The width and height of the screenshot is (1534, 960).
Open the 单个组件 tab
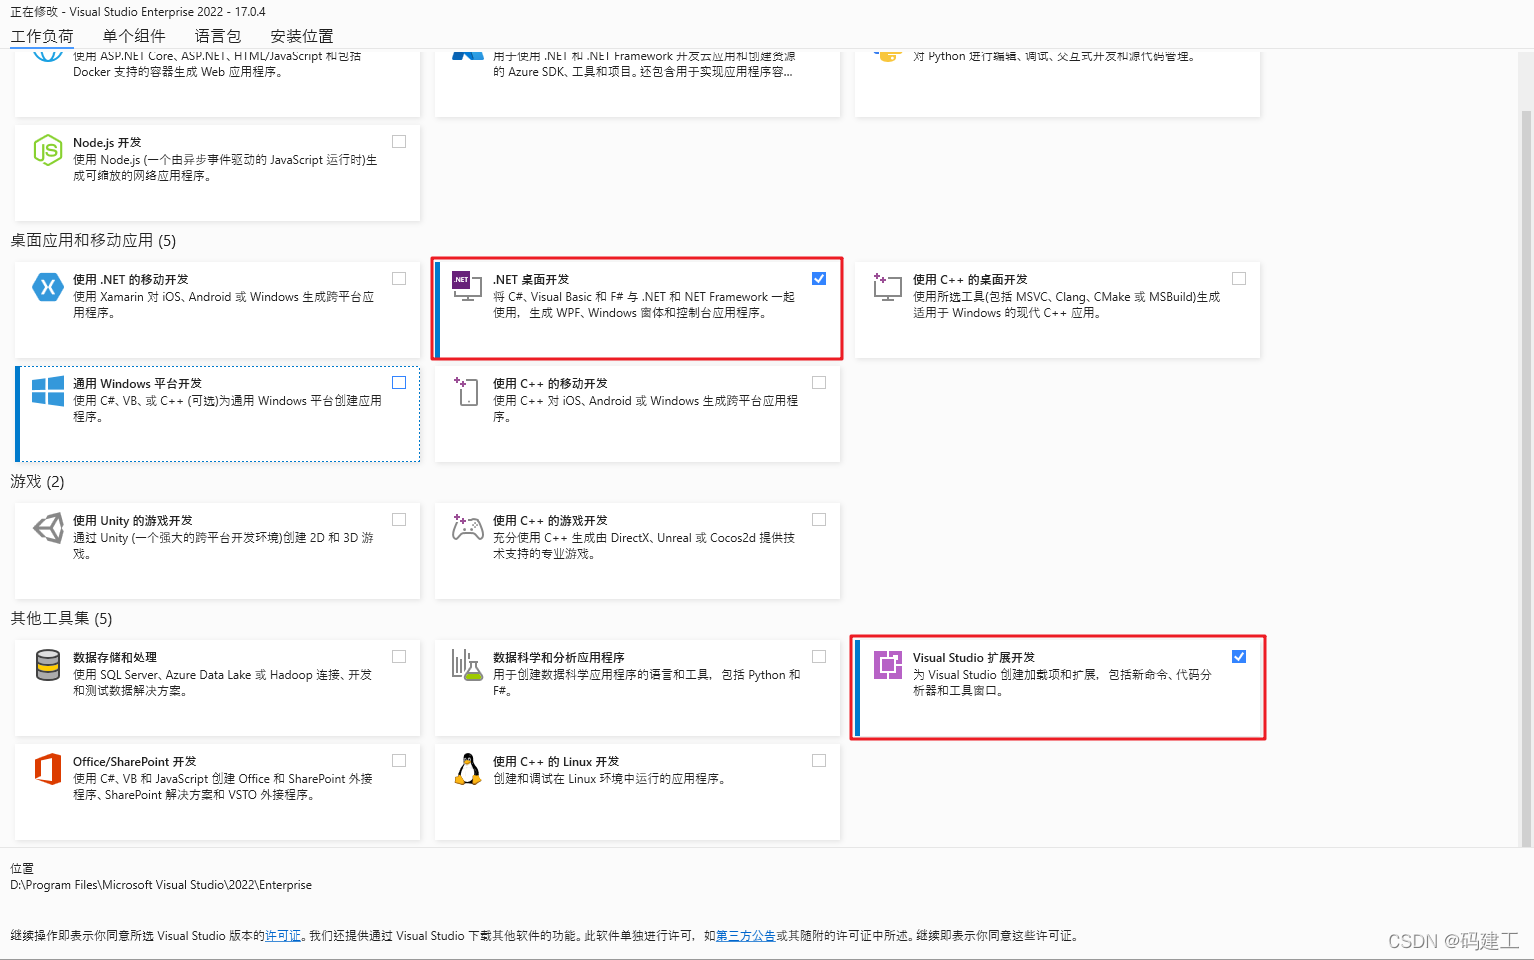click(134, 36)
